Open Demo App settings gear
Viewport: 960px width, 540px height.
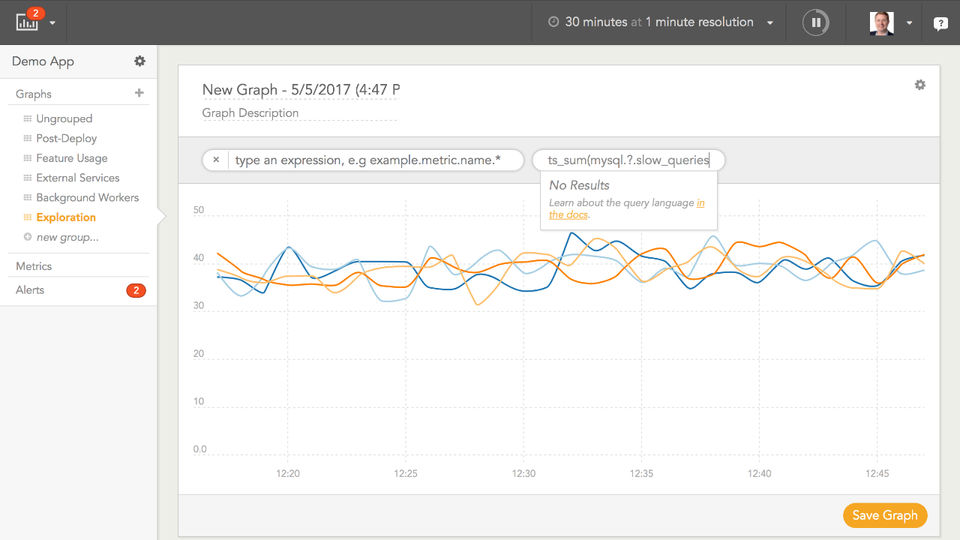(140, 61)
